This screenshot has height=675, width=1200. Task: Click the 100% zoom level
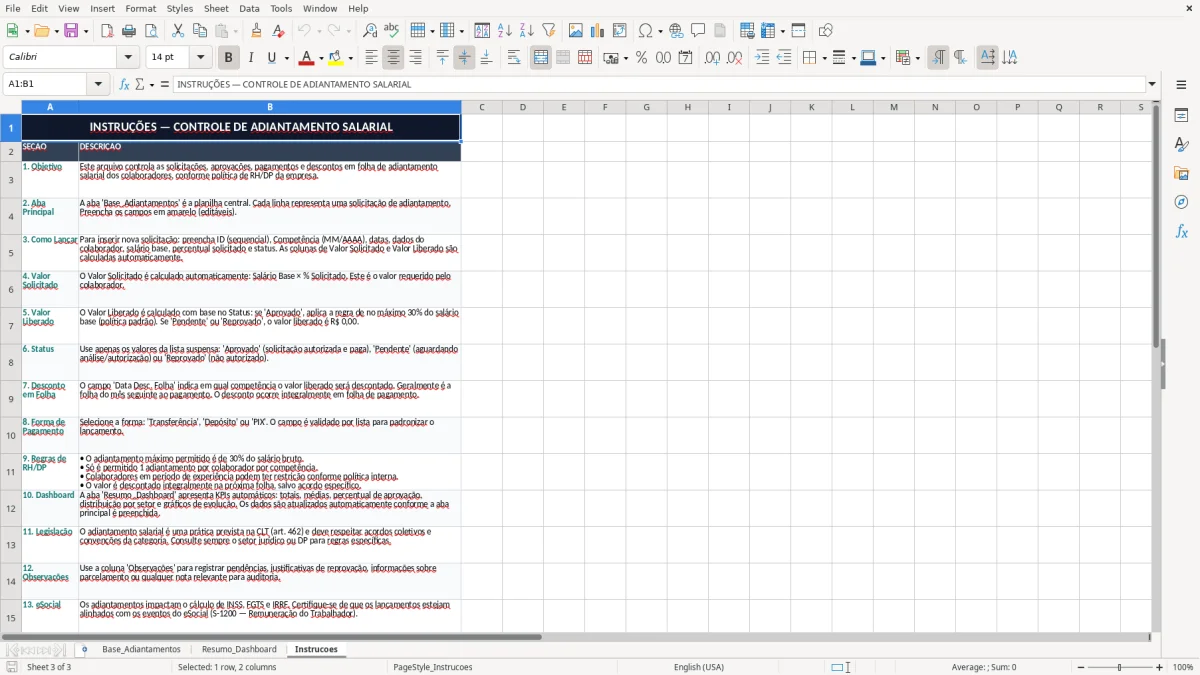coord(1183,667)
